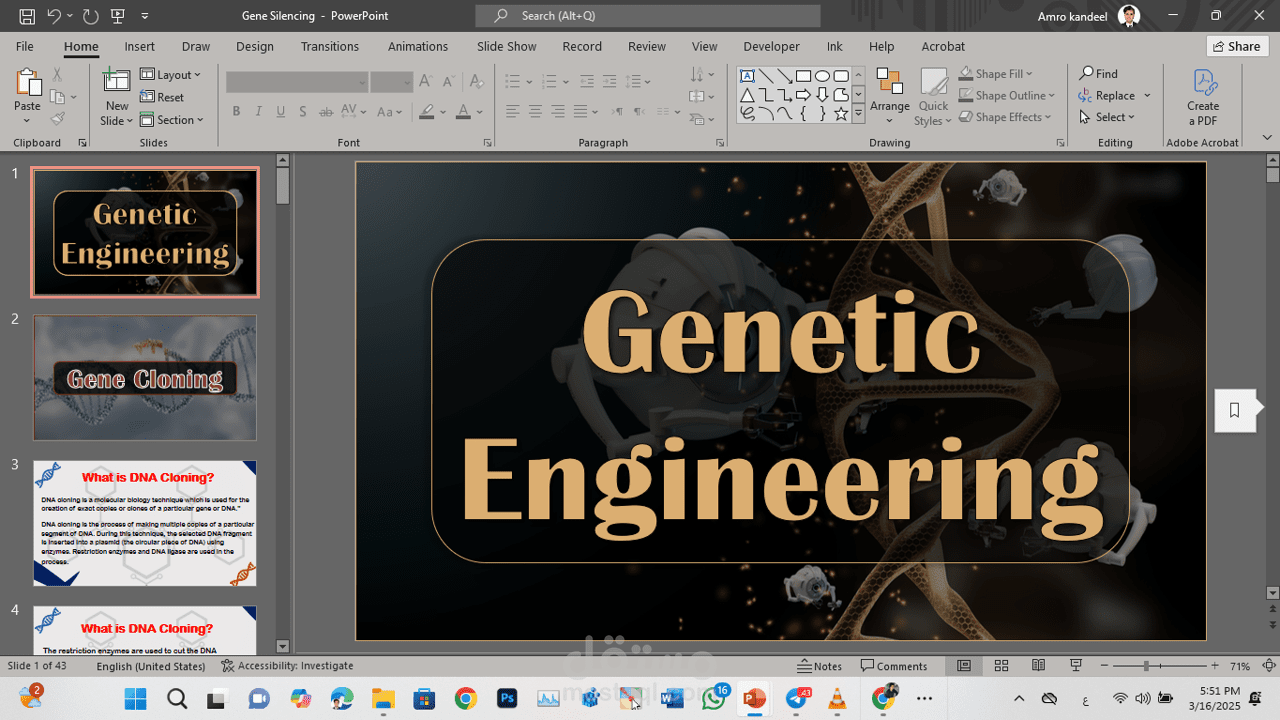Click the Format Painter brush icon
The height and width of the screenshot is (720, 1280).
tap(57, 119)
